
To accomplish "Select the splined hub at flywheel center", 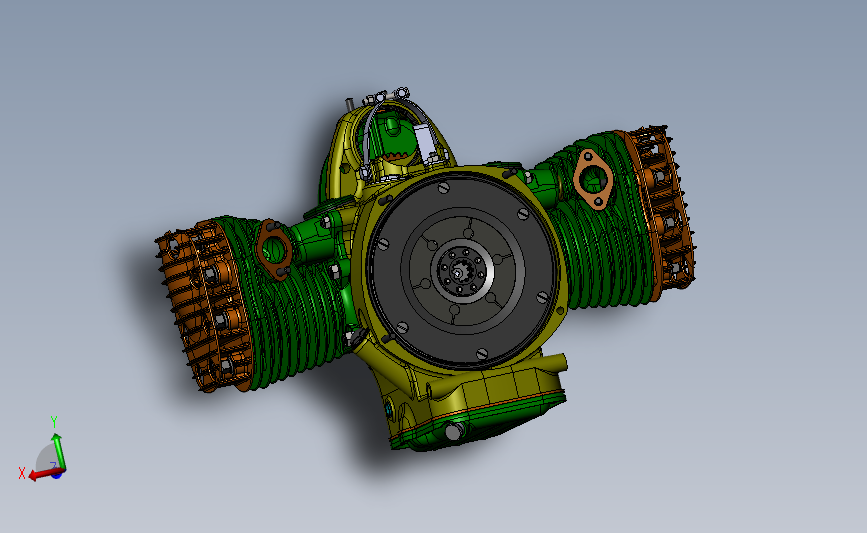I will click(460, 272).
